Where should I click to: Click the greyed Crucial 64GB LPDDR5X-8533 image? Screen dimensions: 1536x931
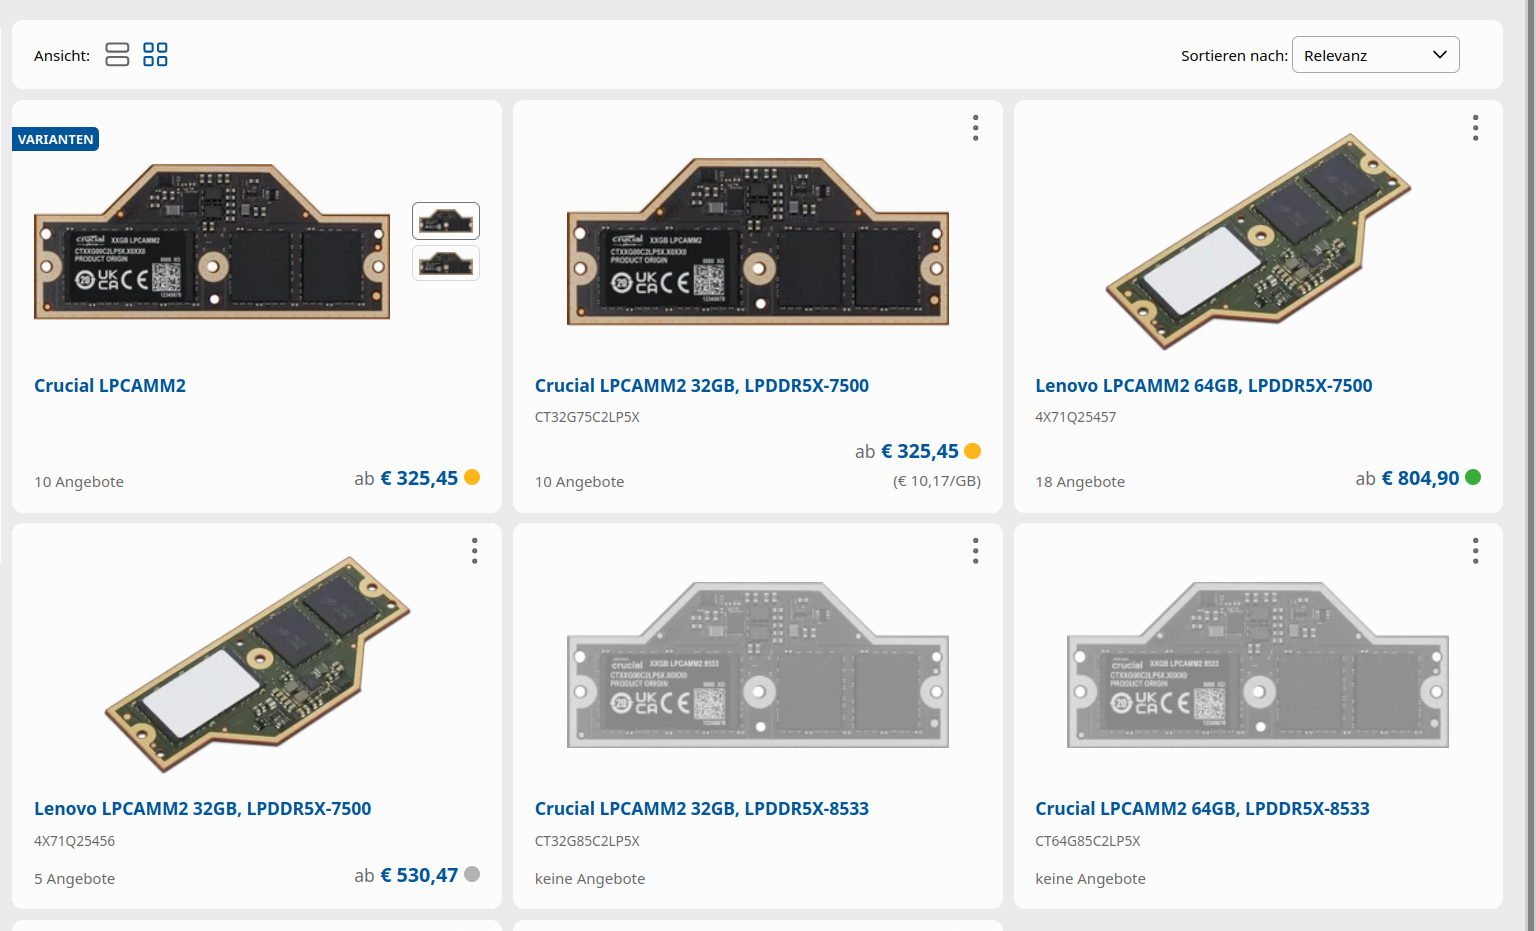tap(1258, 665)
